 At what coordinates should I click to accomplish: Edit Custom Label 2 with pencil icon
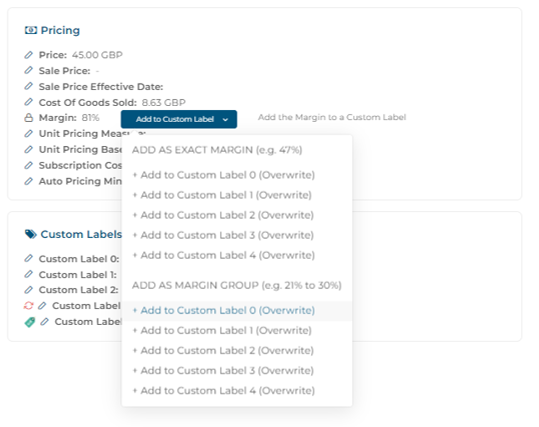(x=29, y=290)
